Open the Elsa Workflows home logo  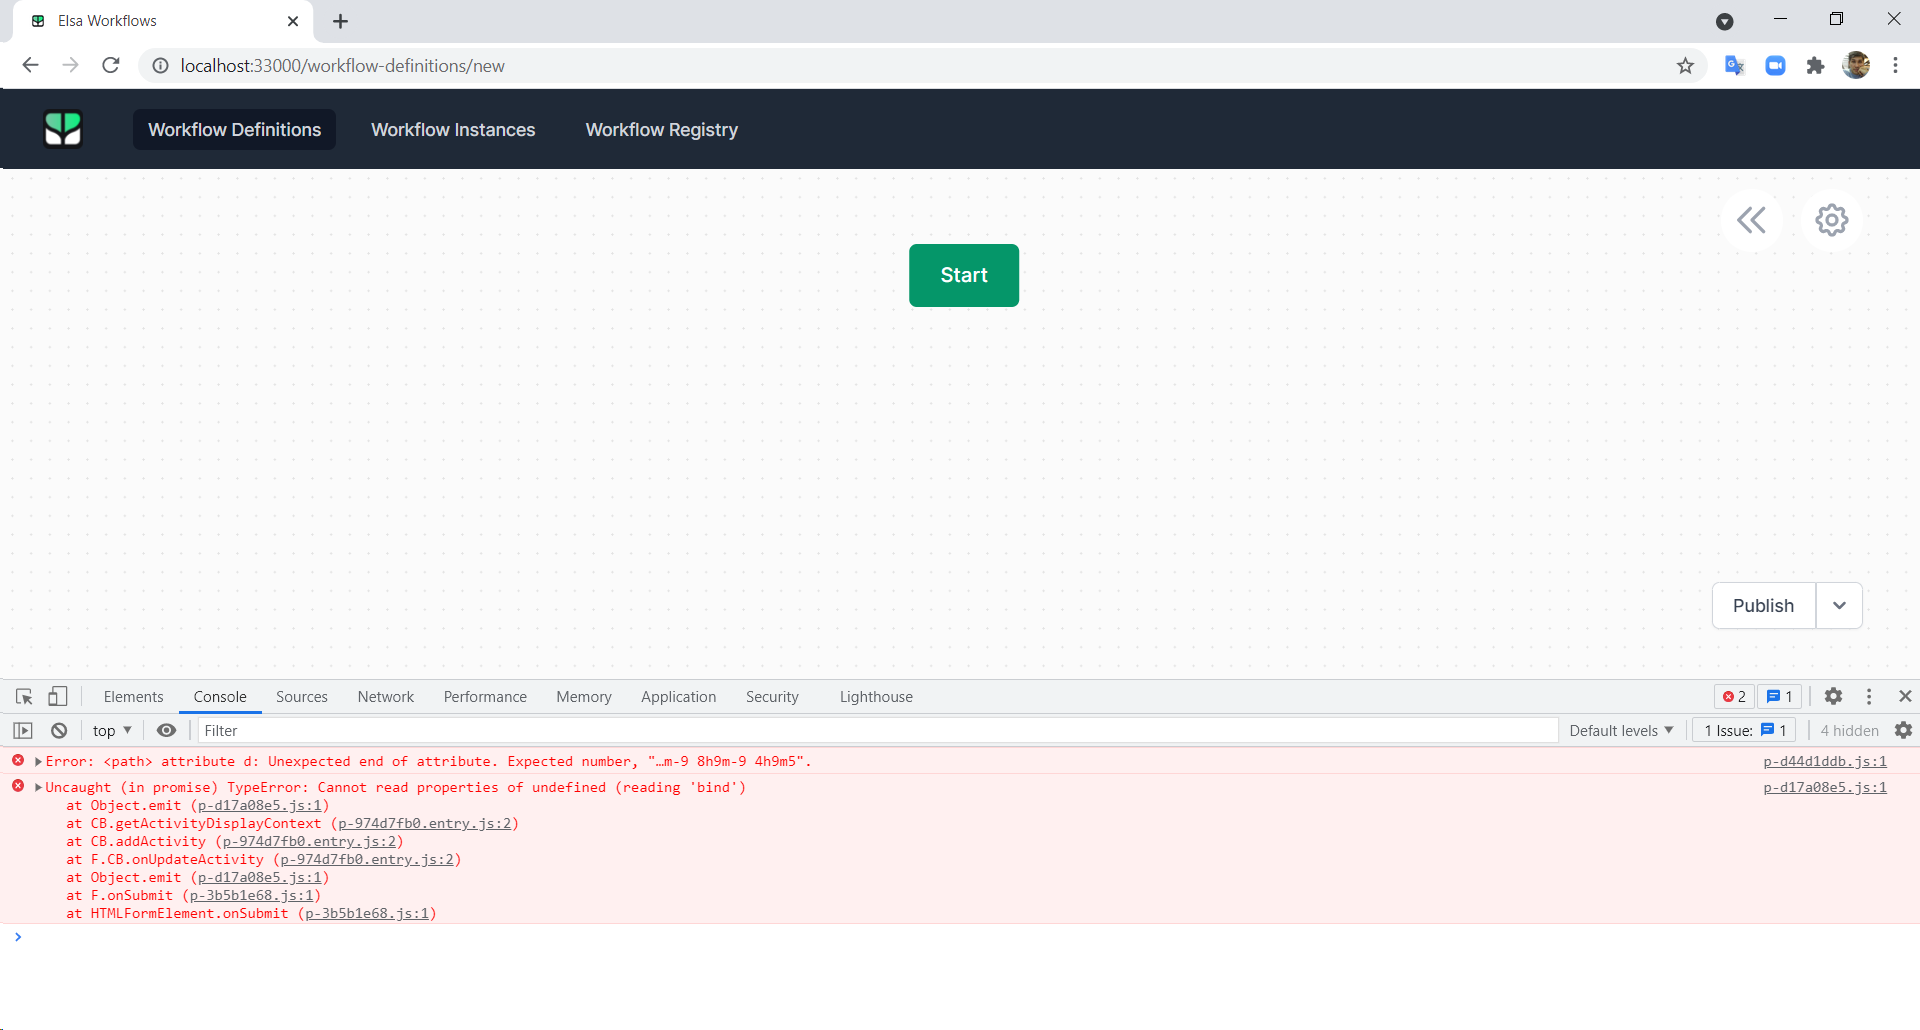tap(62, 128)
